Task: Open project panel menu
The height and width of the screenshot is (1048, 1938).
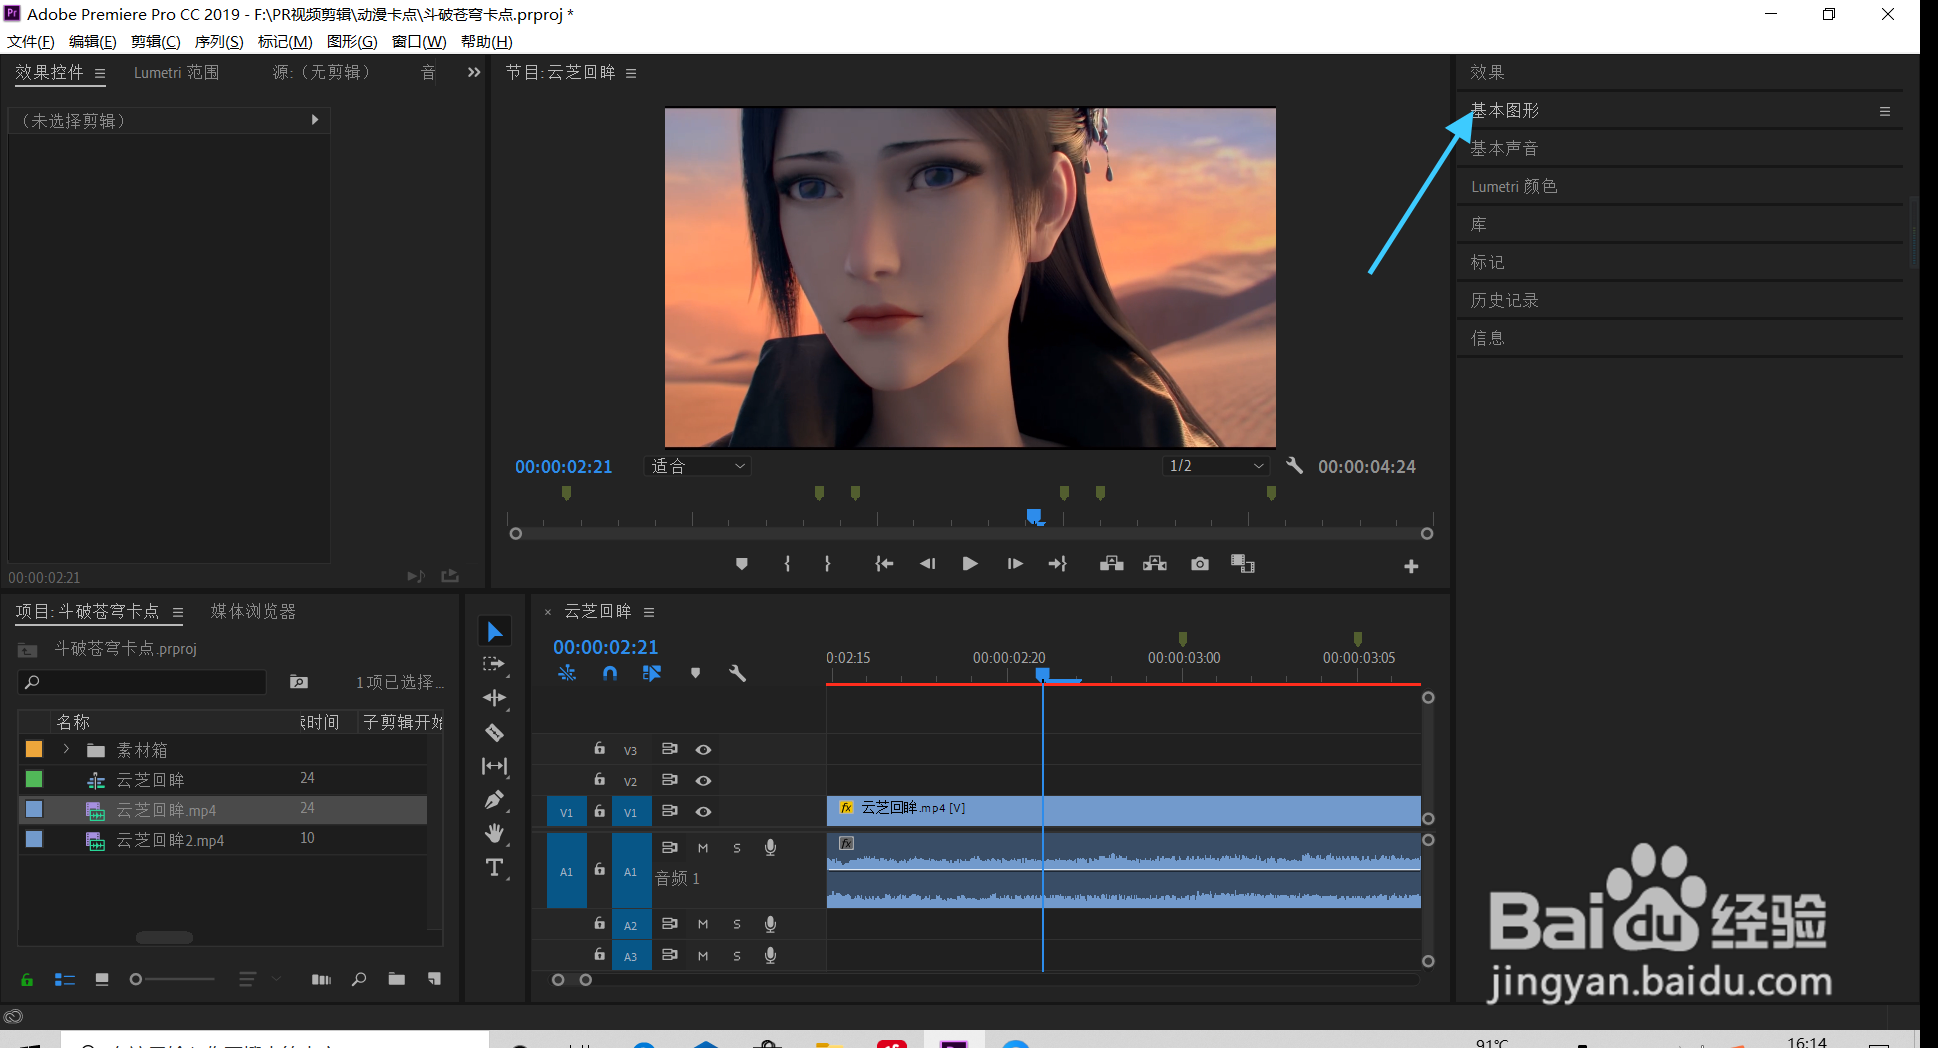Action: (178, 612)
